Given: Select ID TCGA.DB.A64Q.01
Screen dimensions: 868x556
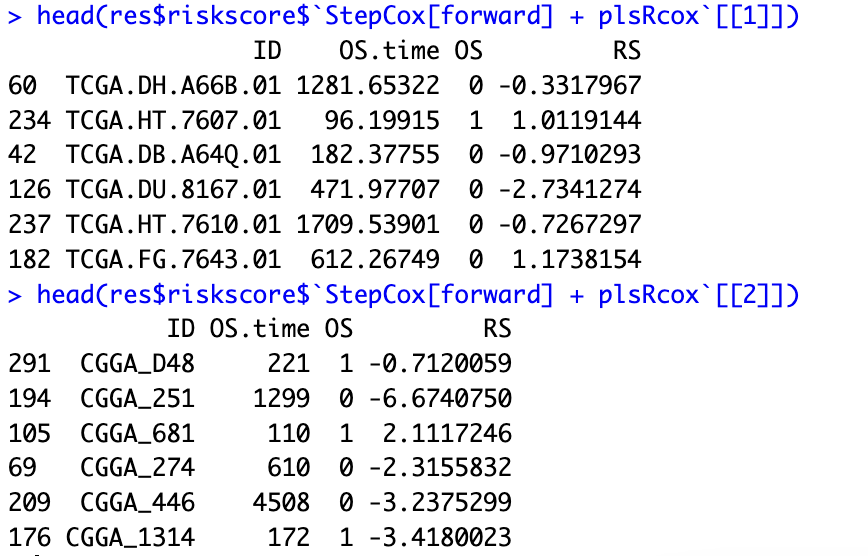Looking at the screenshot, I should [173, 155].
